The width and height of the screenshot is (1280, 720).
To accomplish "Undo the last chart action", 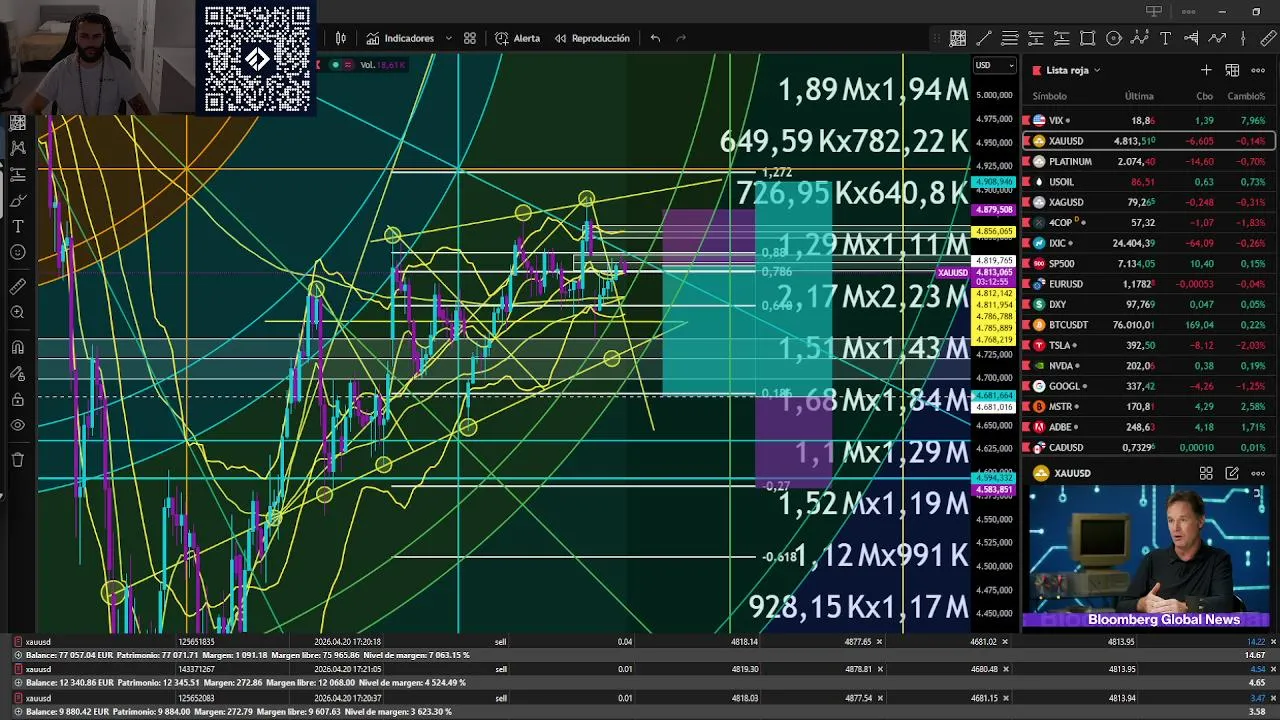I will (655, 38).
